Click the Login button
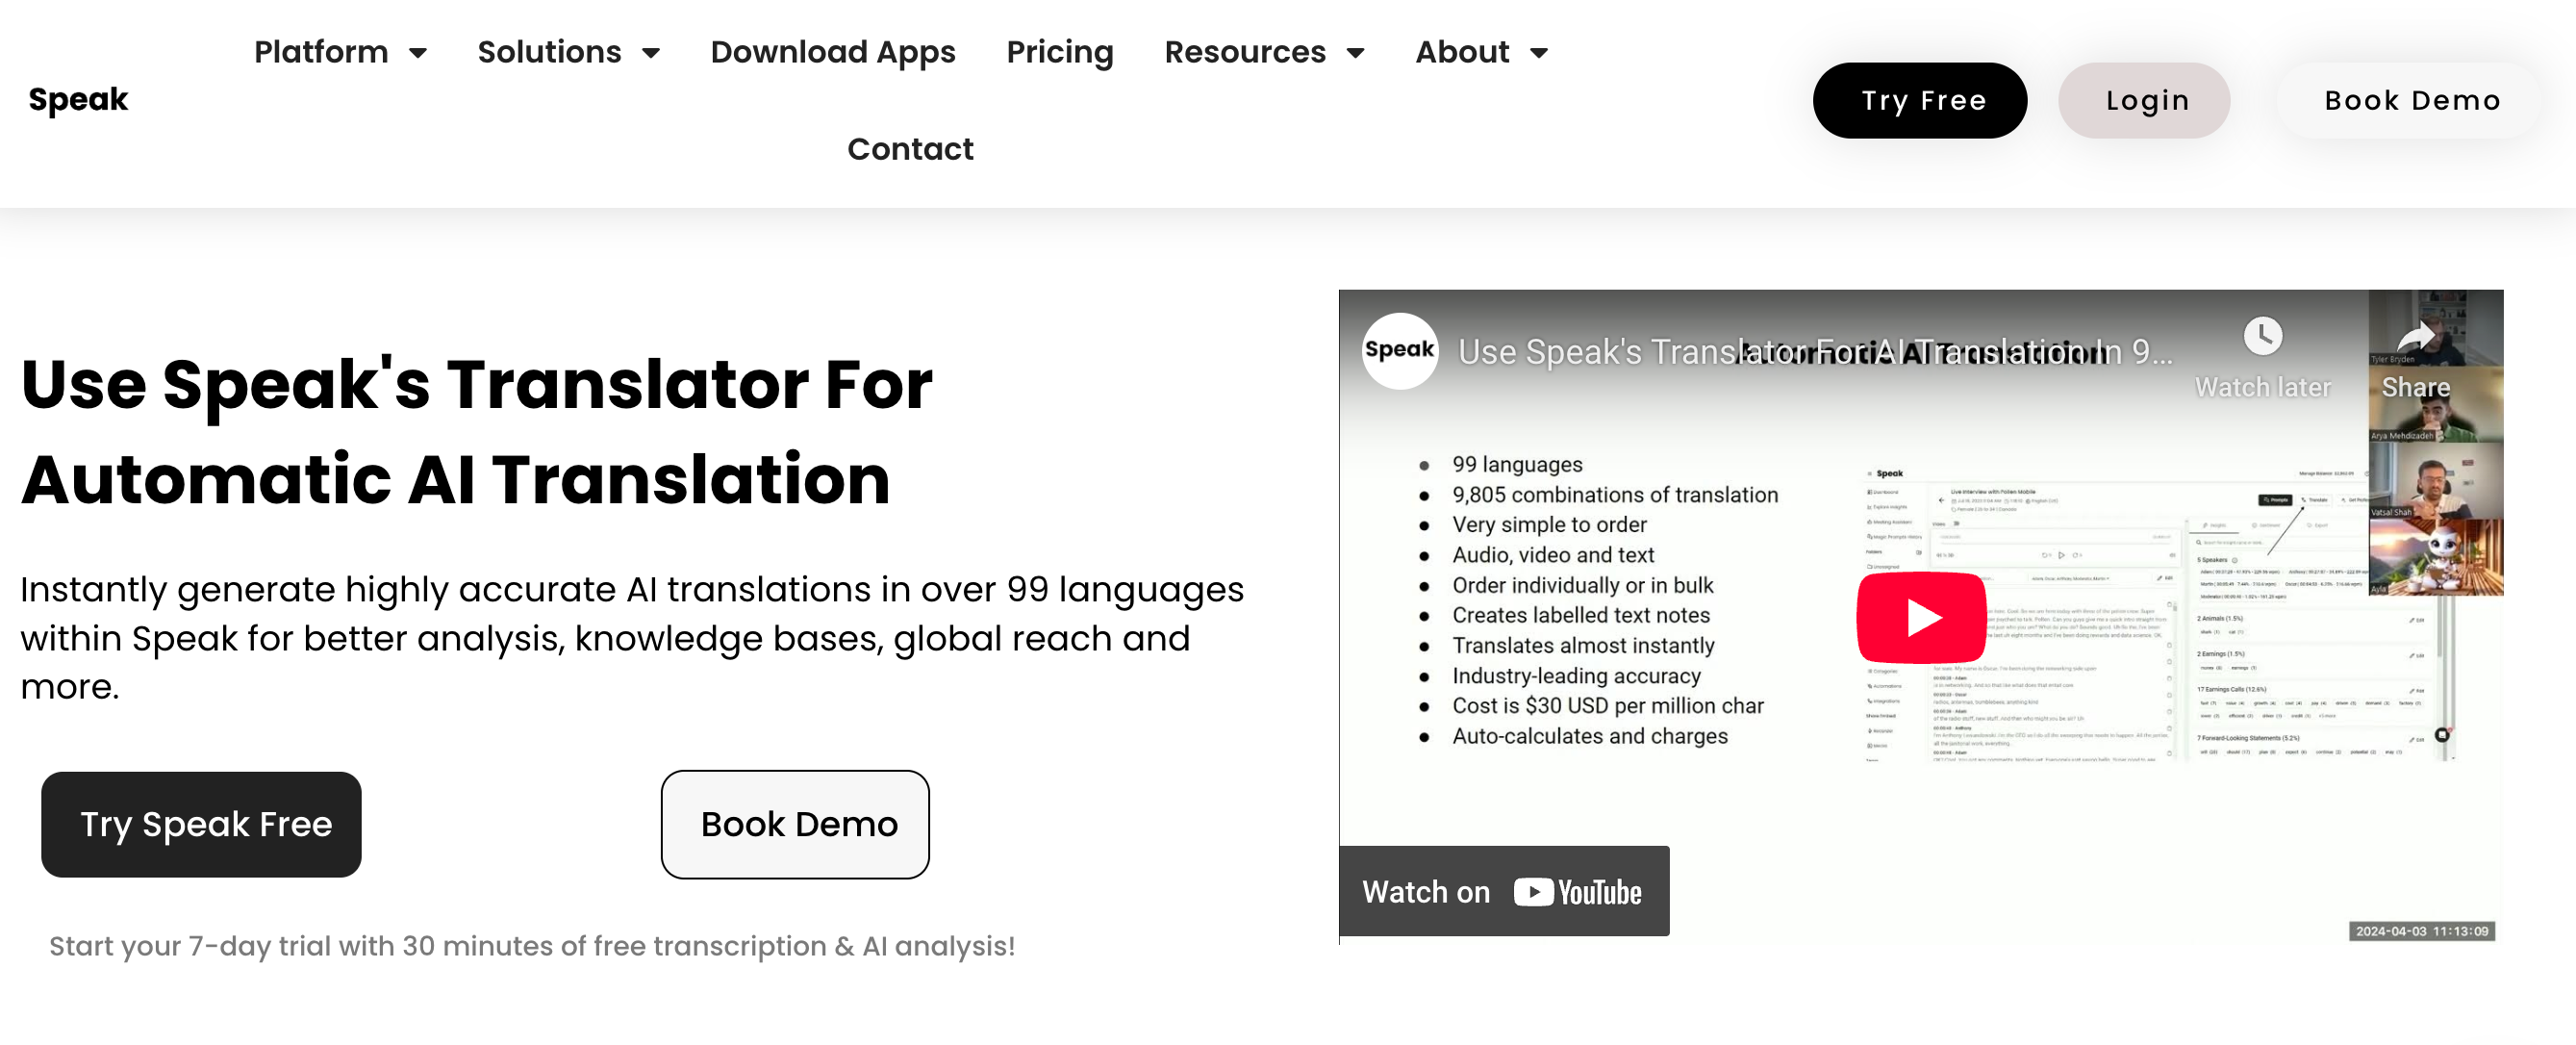This screenshot has width=2576, height=1045. pyautogui.click(x=2144, y=101)
